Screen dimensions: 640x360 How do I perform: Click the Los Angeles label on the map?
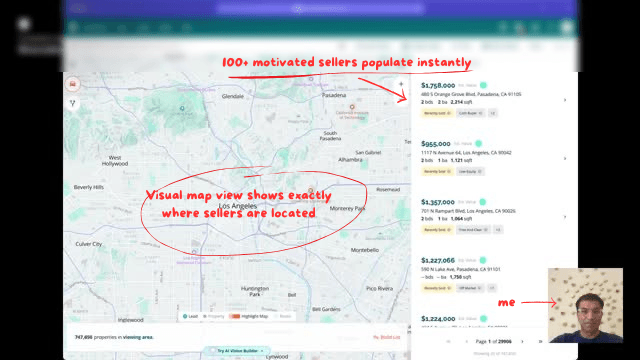238,206
